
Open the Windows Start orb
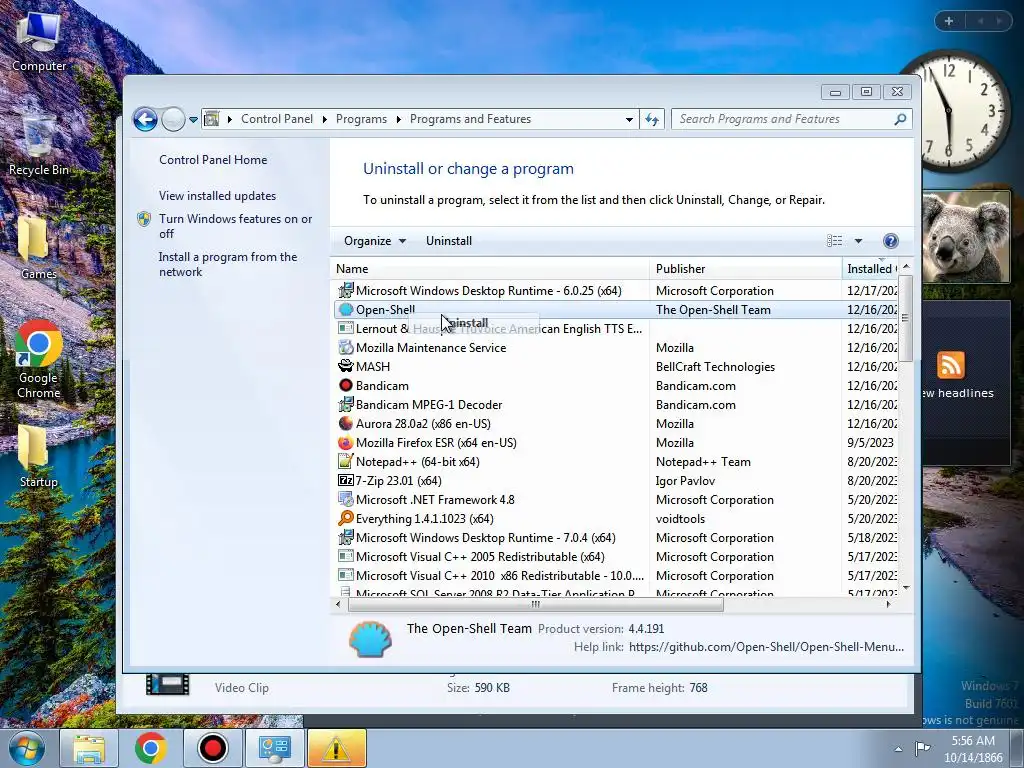(x=27, y=748)
